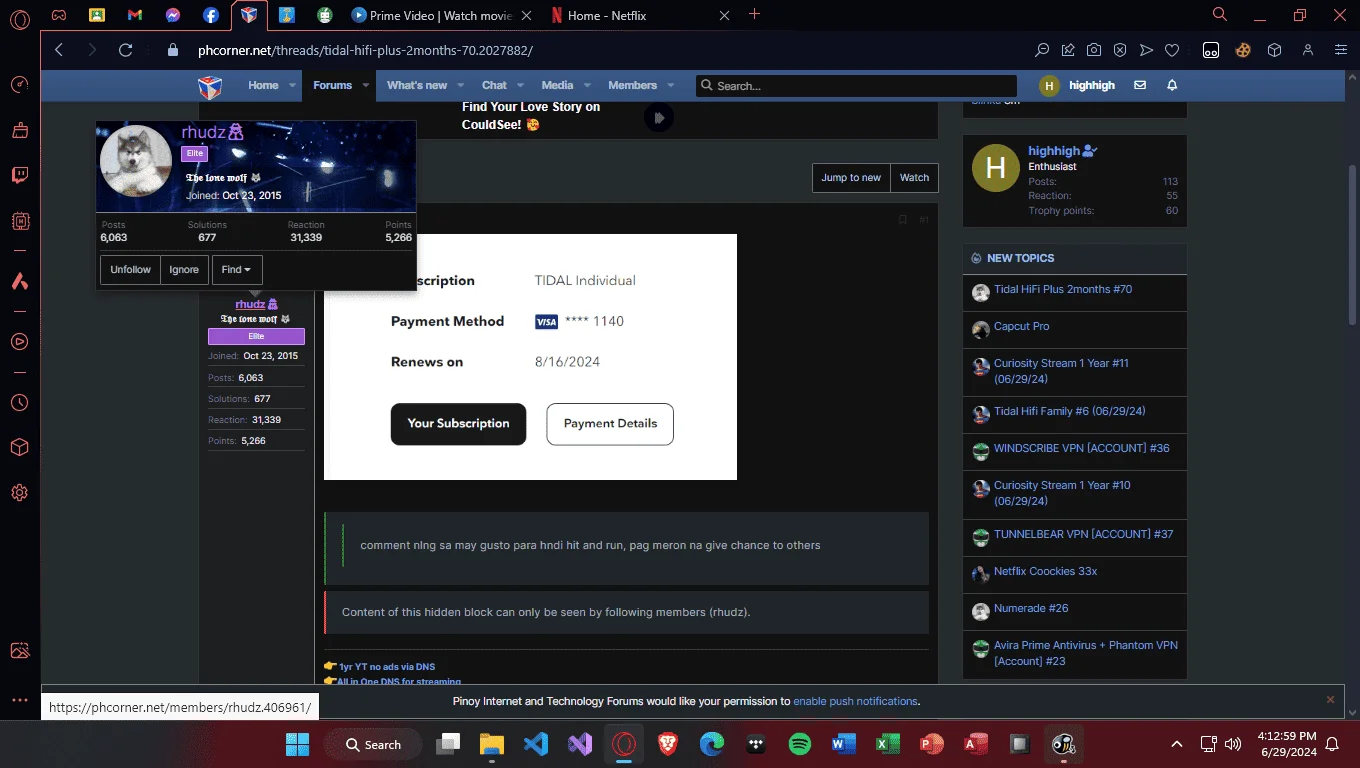Bookmark page with heart icon

click(1172, 50)
